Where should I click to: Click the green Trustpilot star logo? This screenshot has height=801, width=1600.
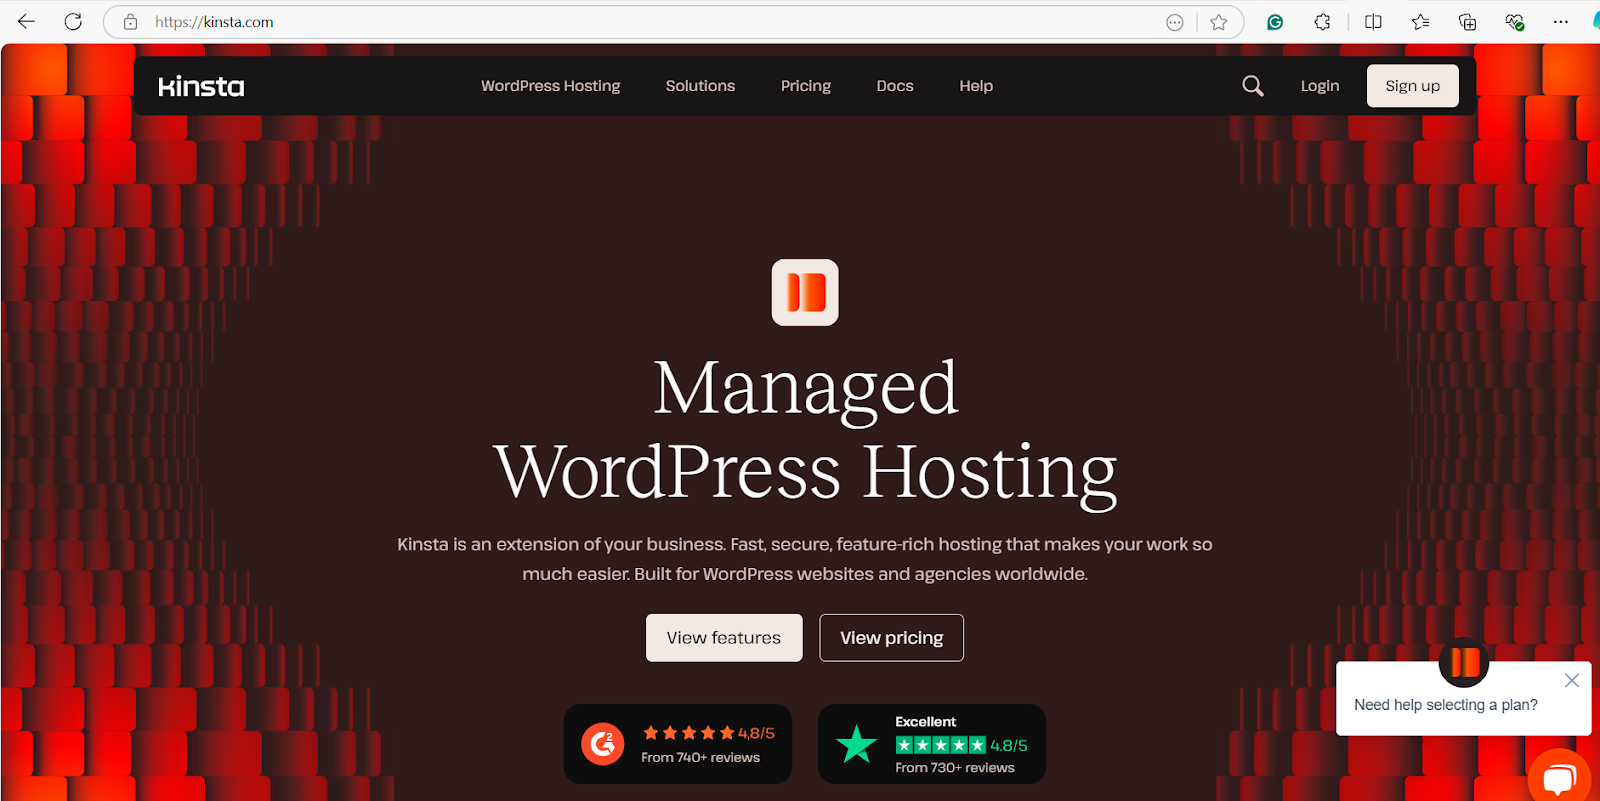(856, 744)
